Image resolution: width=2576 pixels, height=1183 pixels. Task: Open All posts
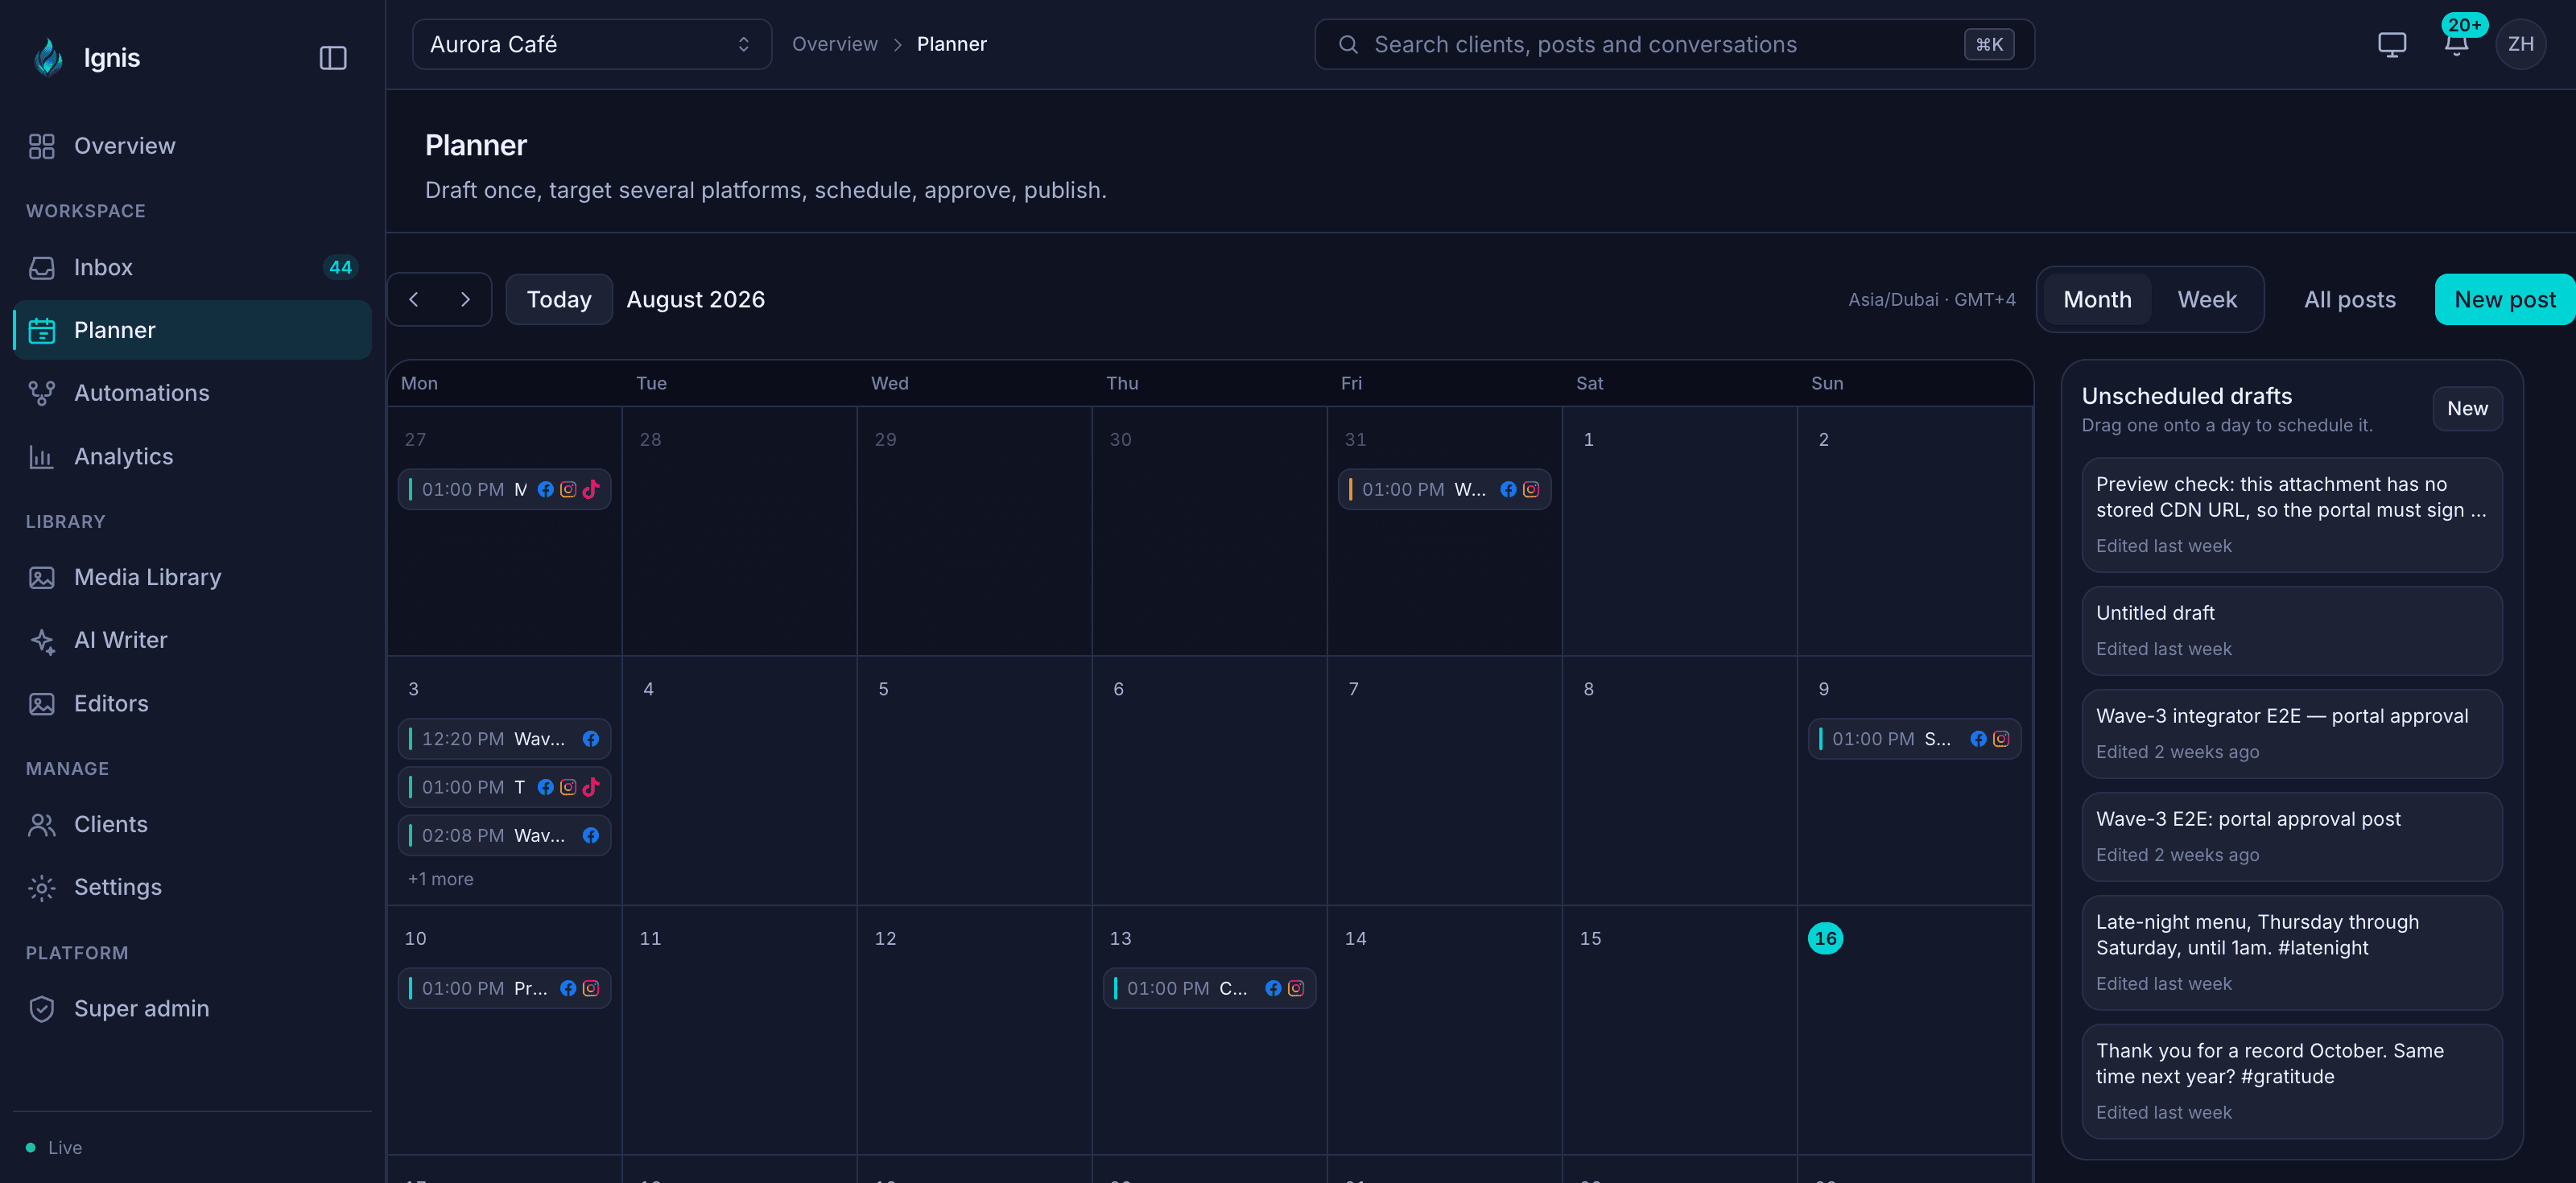[x=2350, y=299]
